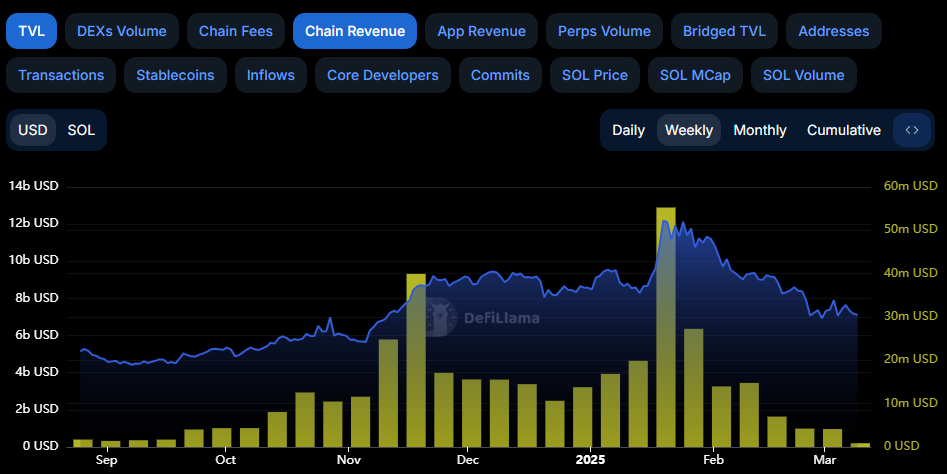Show SOL Price on chart
Viewport: 947px width, 474px height.
click(594, 75)
